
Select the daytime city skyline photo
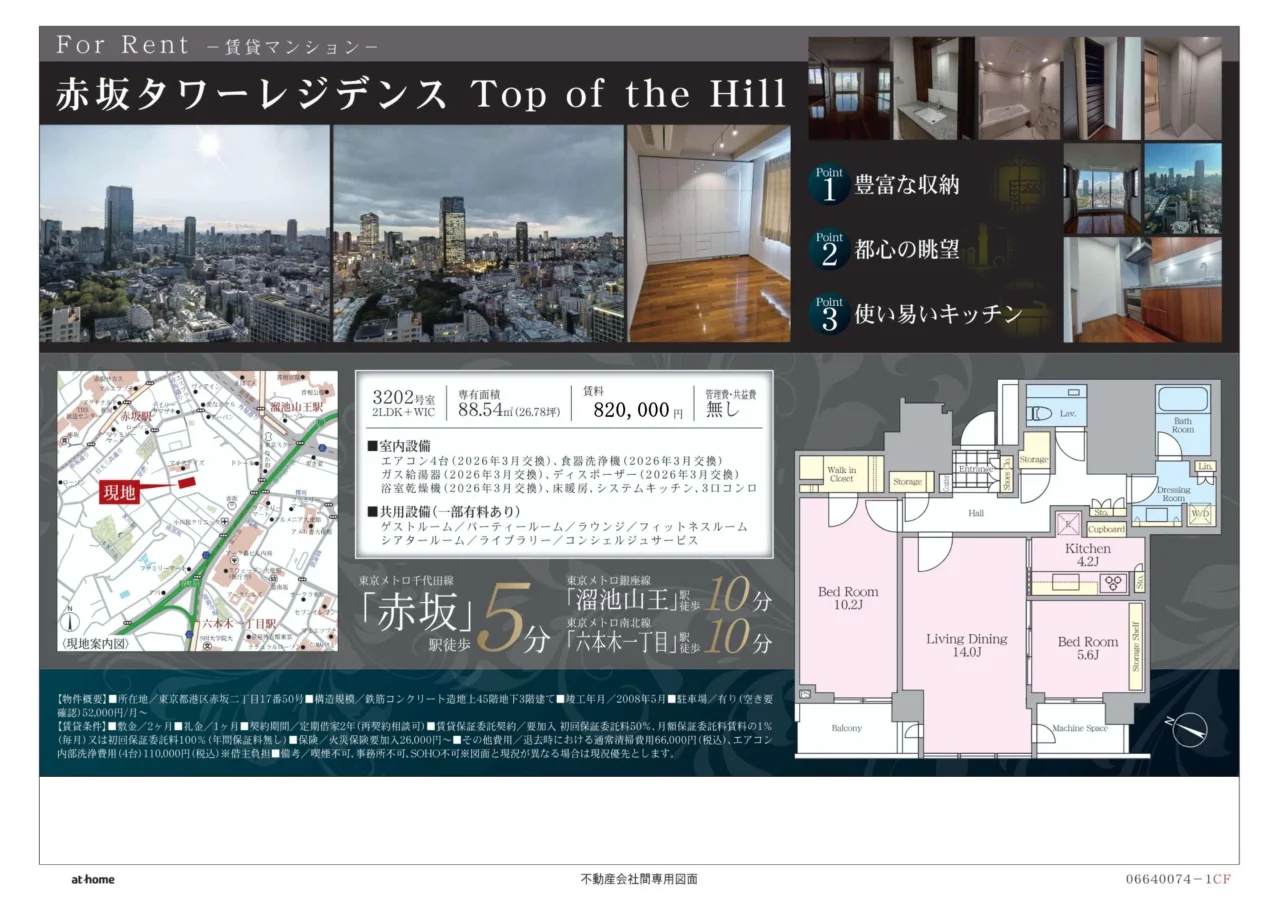[x=185, y=234]
